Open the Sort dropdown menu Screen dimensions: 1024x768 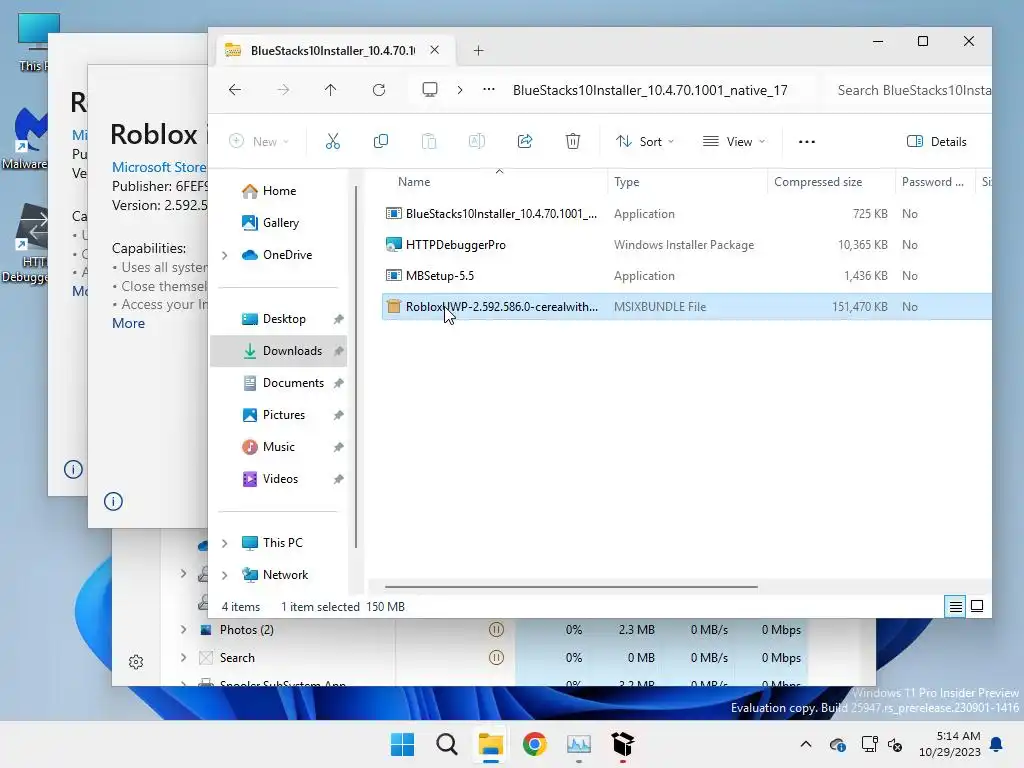(645, 141)
